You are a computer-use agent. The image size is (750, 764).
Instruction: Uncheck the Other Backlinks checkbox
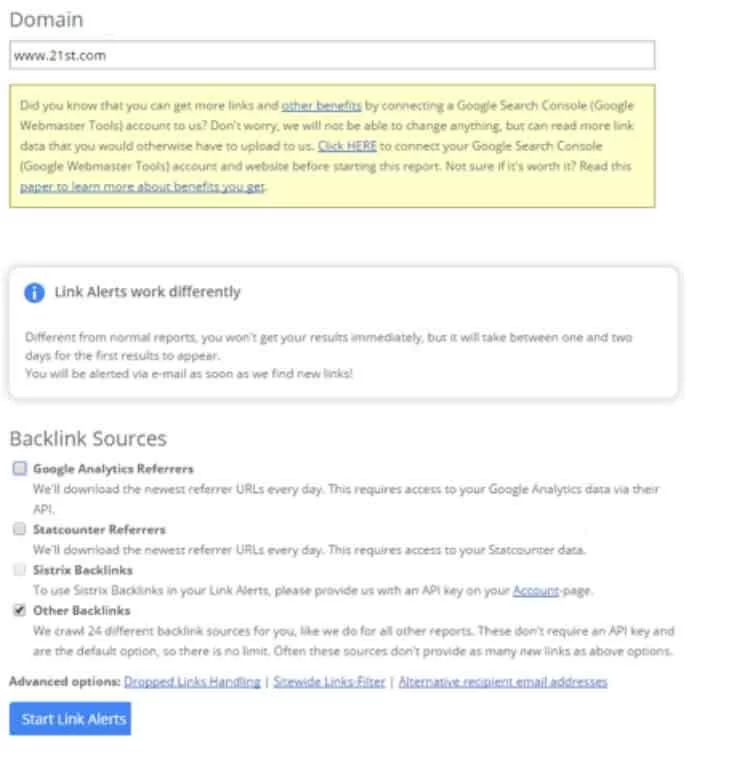click(x=20, y=611)
